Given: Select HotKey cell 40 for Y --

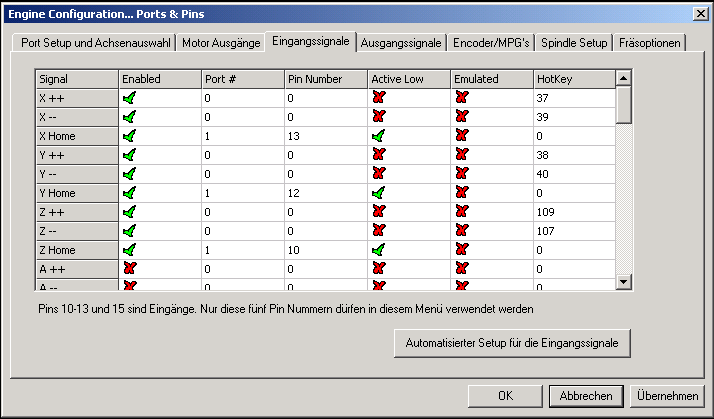Looking at the screenshot, I should (574, 174).
